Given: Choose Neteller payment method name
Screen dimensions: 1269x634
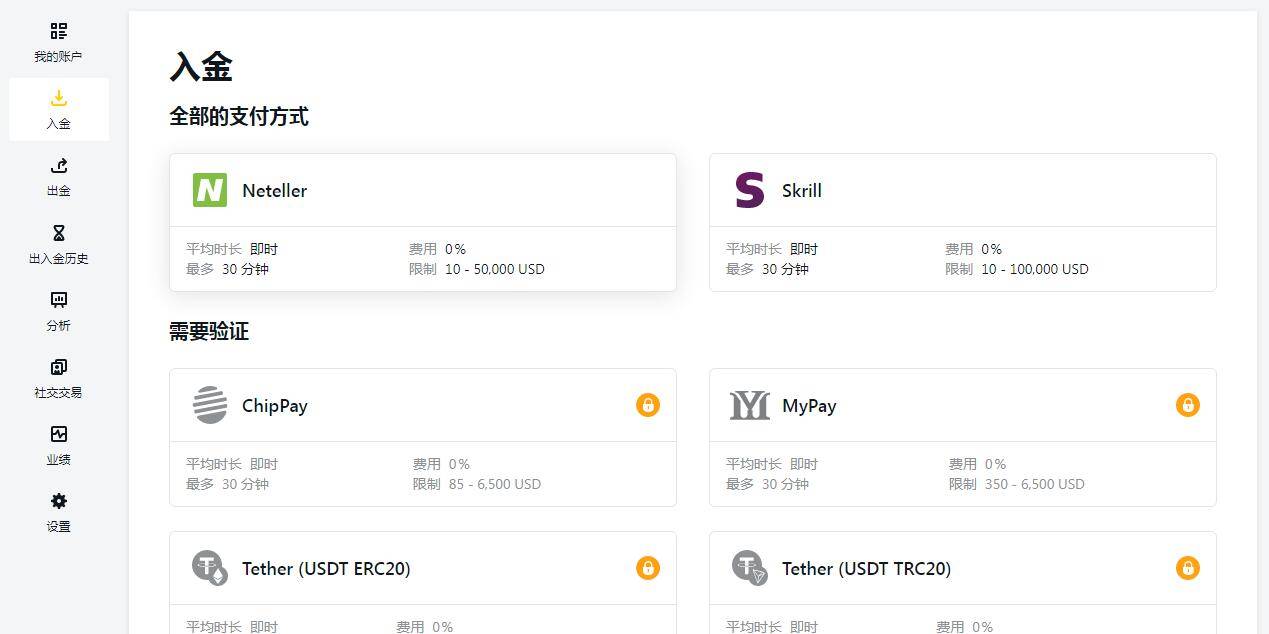Looking at the screenshot, I should click(274, 191).
